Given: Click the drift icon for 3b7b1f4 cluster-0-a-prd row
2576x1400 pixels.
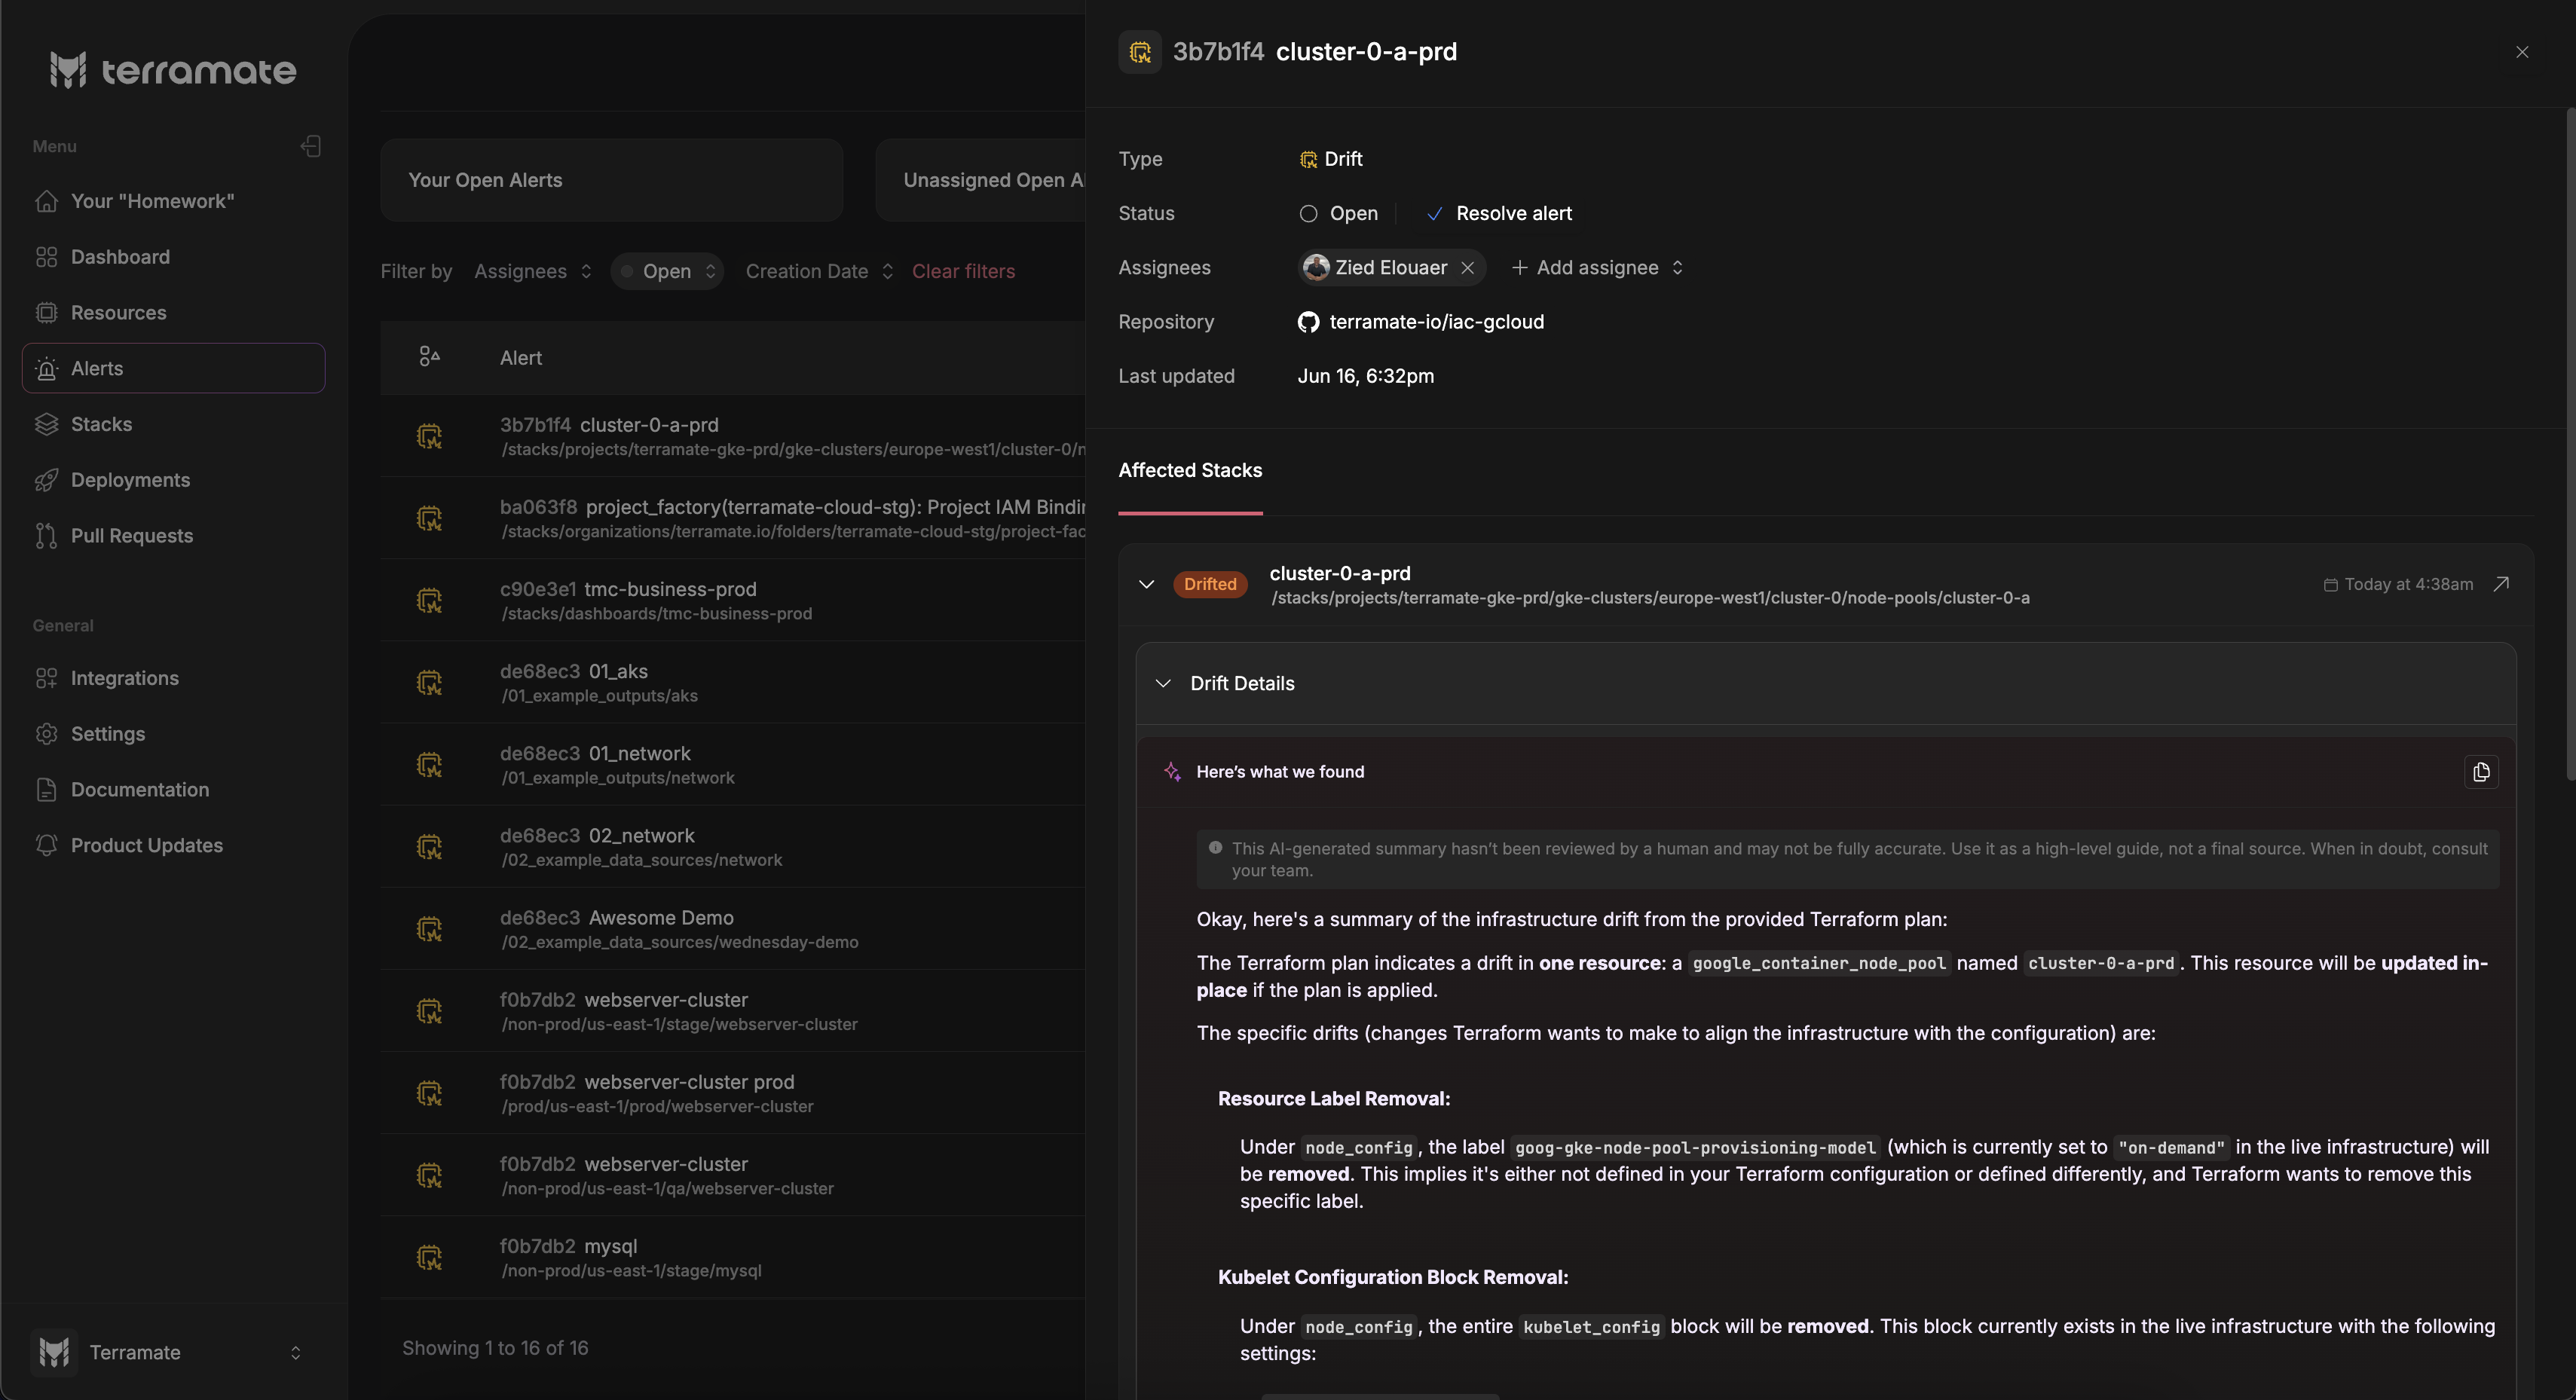Looking at the screenshot, I should 429,436.
